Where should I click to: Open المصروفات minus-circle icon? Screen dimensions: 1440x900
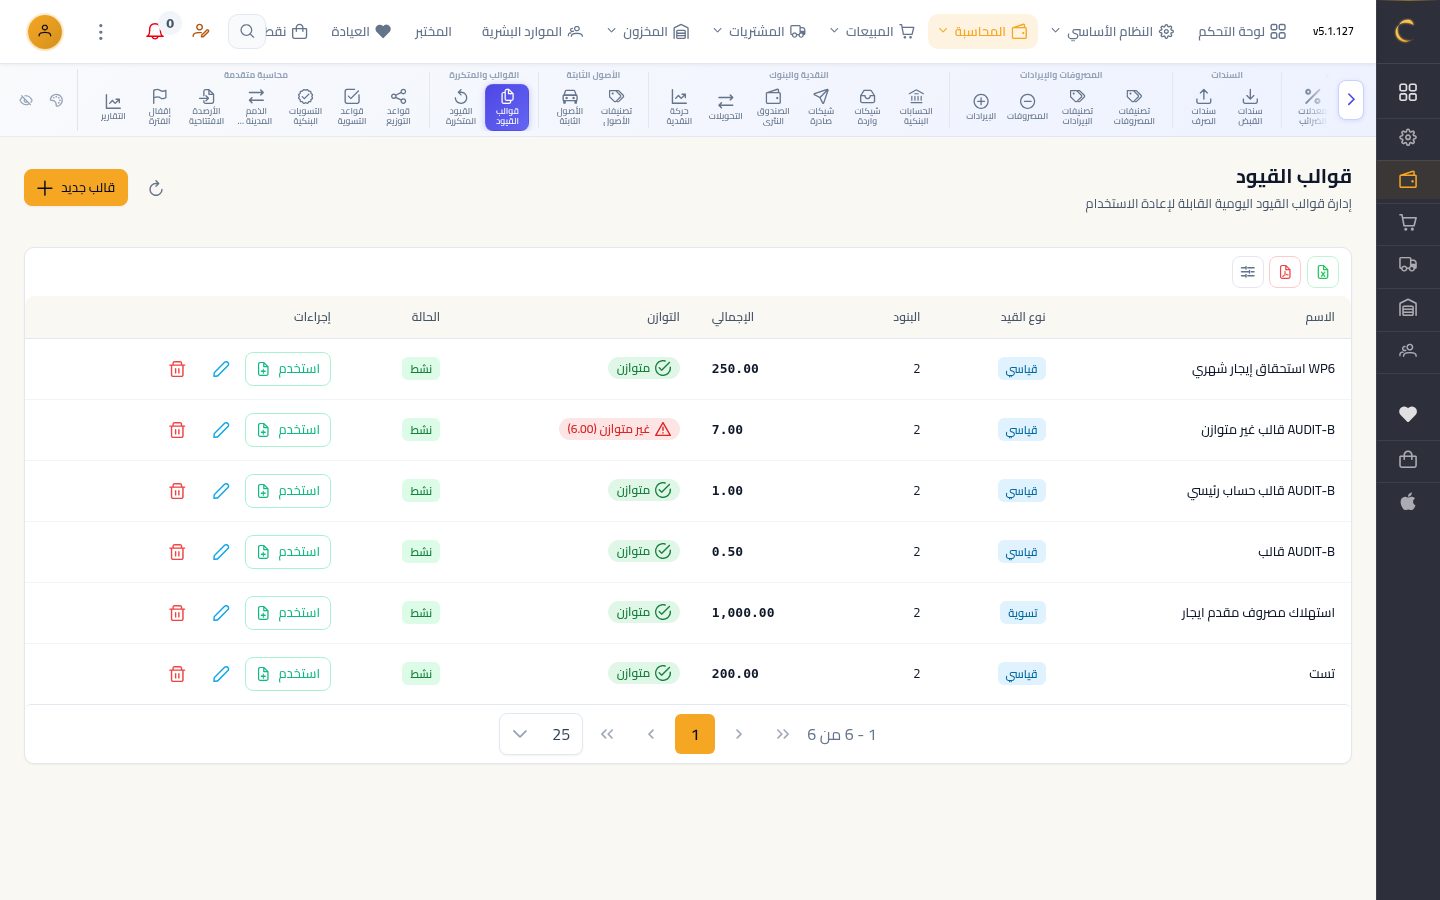[1027, 107]
